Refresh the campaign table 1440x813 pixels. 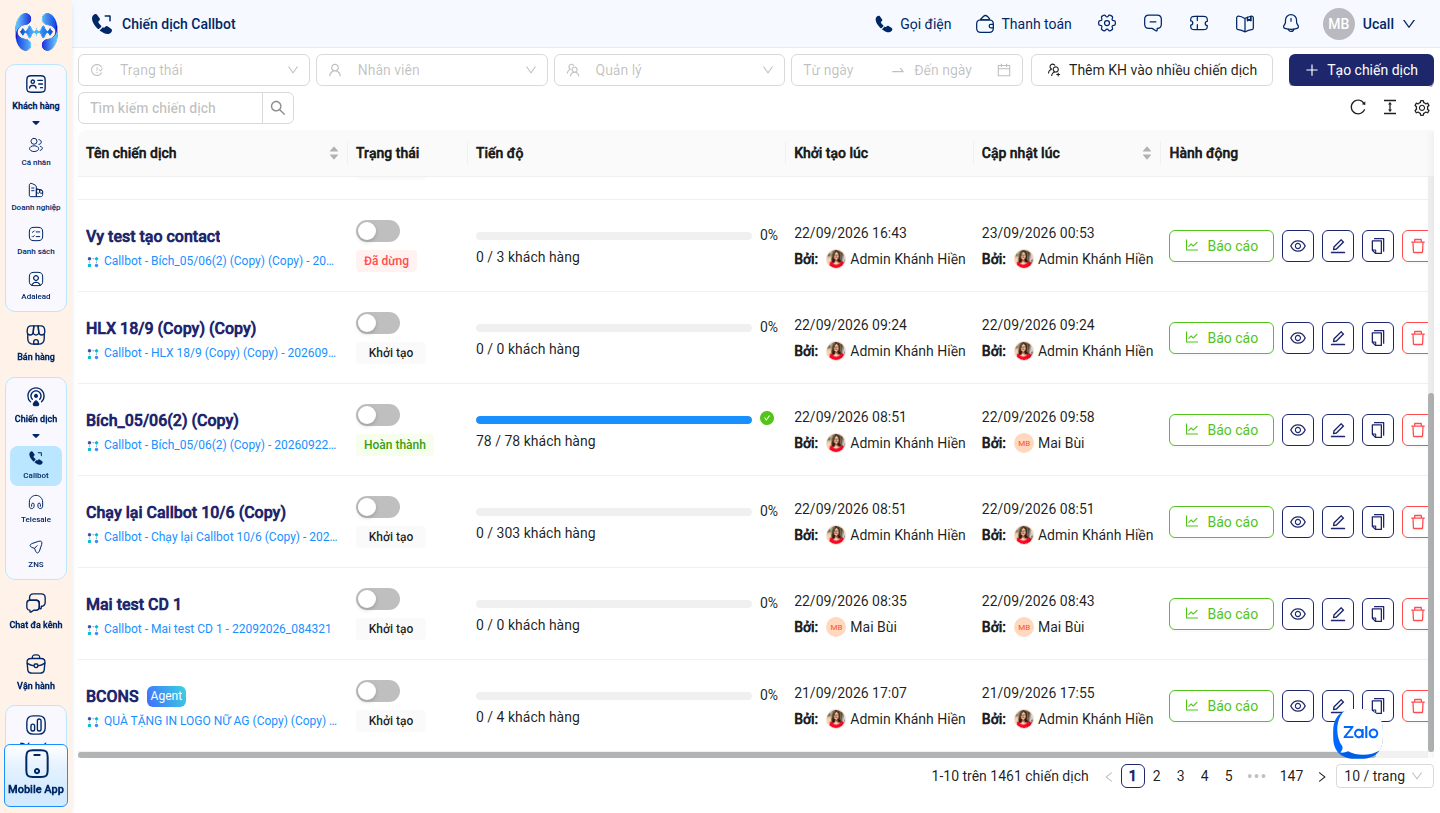(1357, 108)
